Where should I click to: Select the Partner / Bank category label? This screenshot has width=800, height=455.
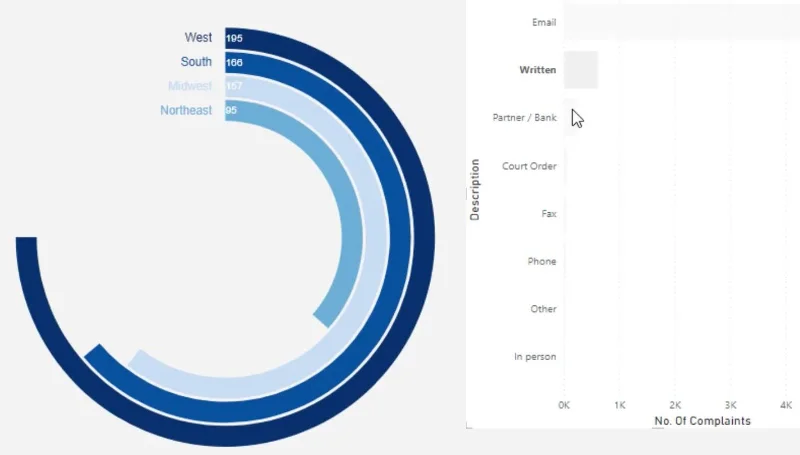524,118
